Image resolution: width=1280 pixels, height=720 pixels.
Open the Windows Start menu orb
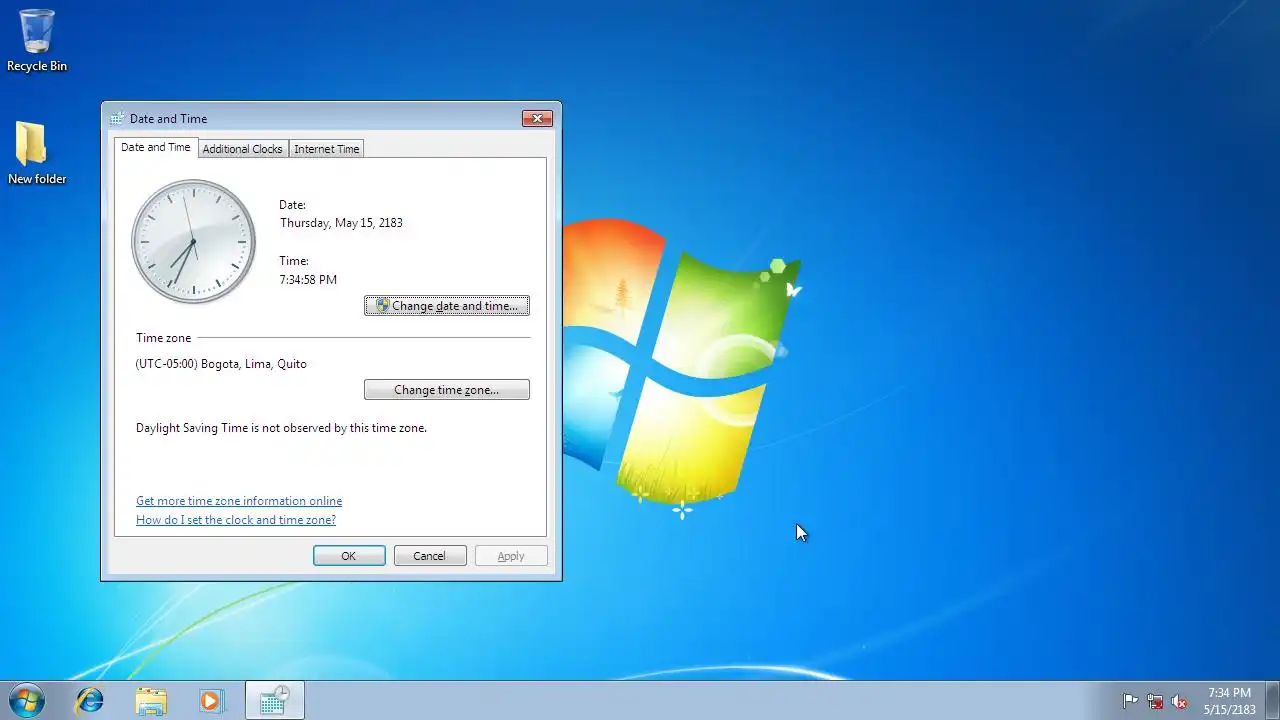(27, 700)
